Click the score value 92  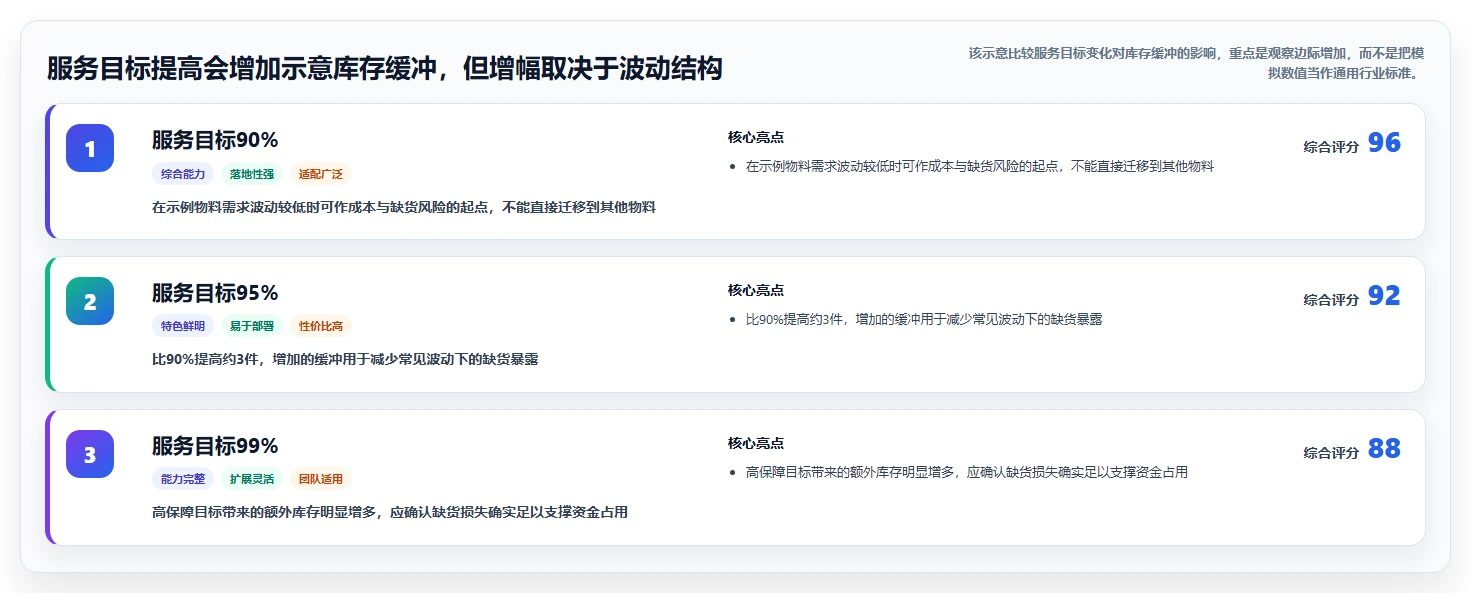click(x=1384, y=296)
